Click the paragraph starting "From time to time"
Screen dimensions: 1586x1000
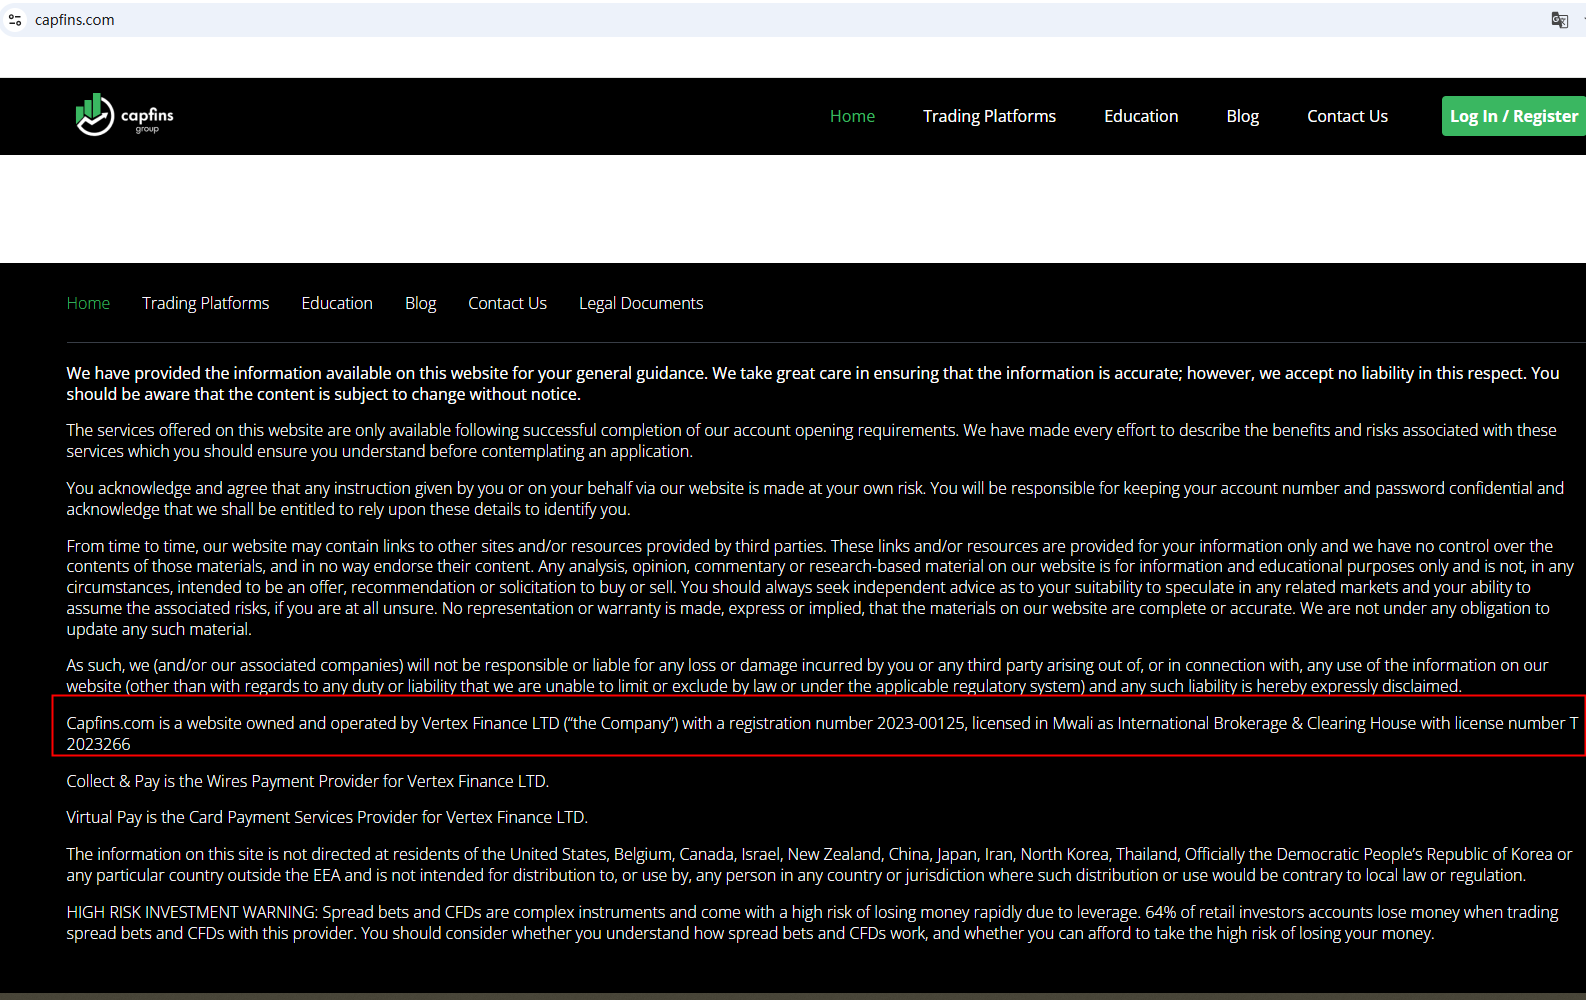click(x=820, y=588)
